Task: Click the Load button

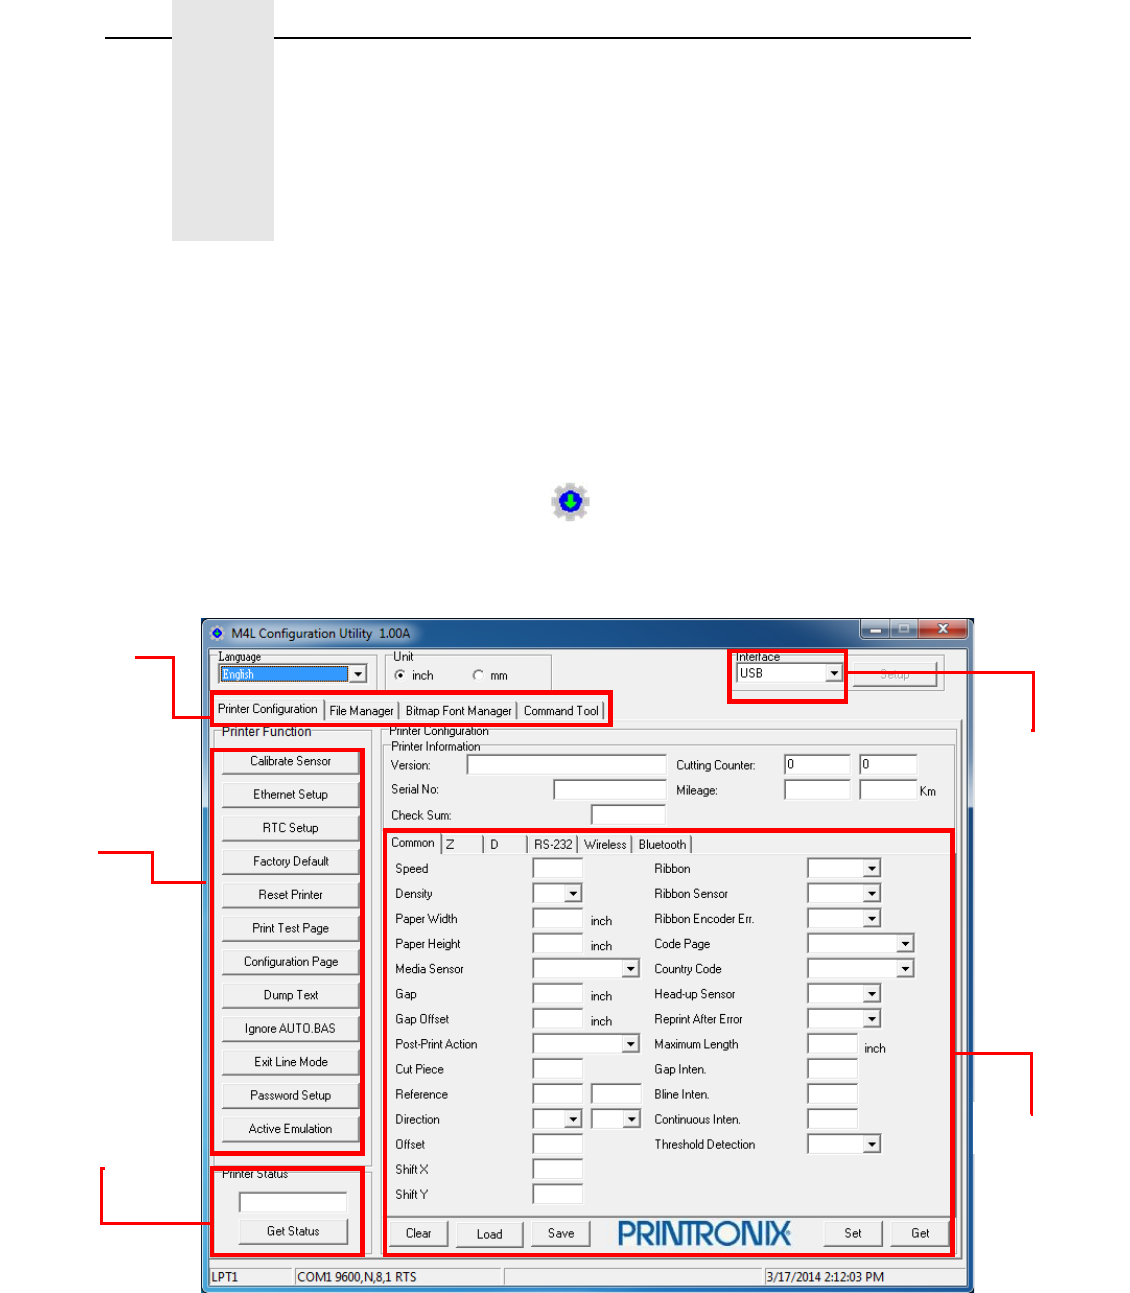Action: pyautogui.click(x=490, y=1234)
